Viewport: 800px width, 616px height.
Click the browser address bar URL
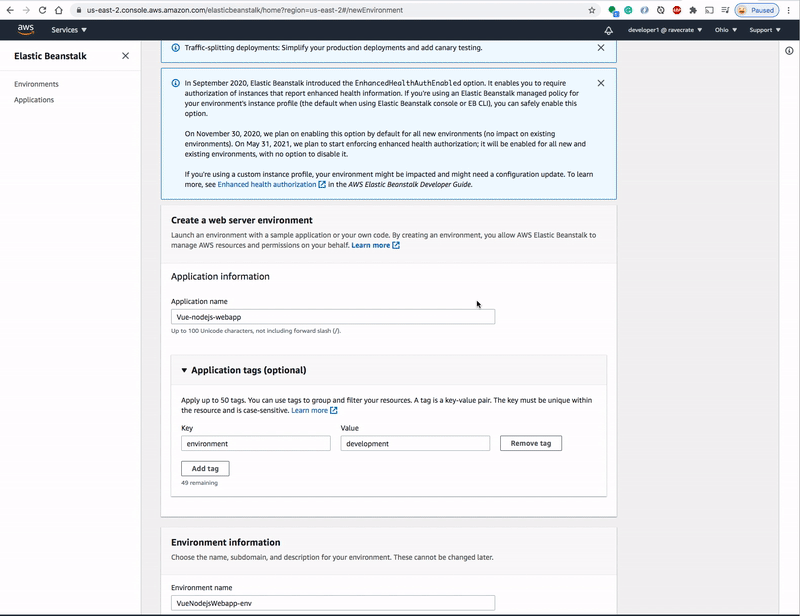pyautogui.click(x=244, y=10)
